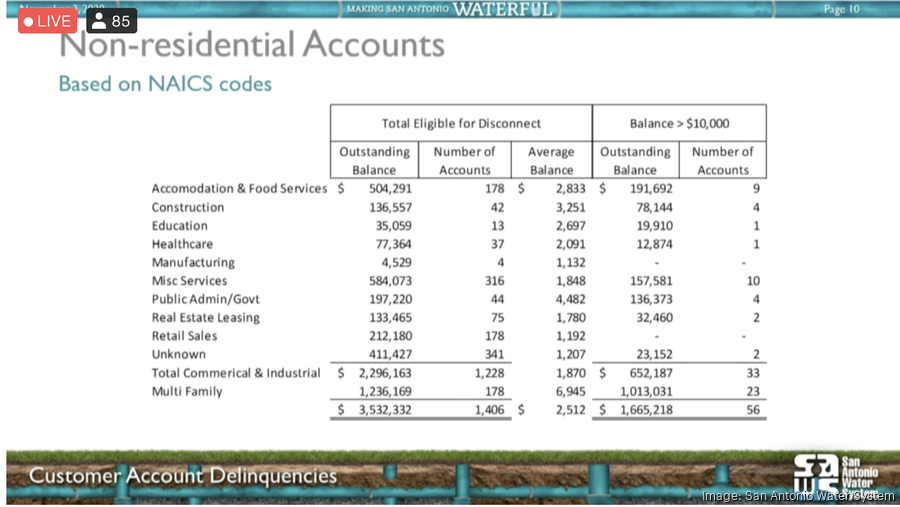Click the viewer count badge showing 85
Viewport: 900px width, 507px height.
coord(111,21)
